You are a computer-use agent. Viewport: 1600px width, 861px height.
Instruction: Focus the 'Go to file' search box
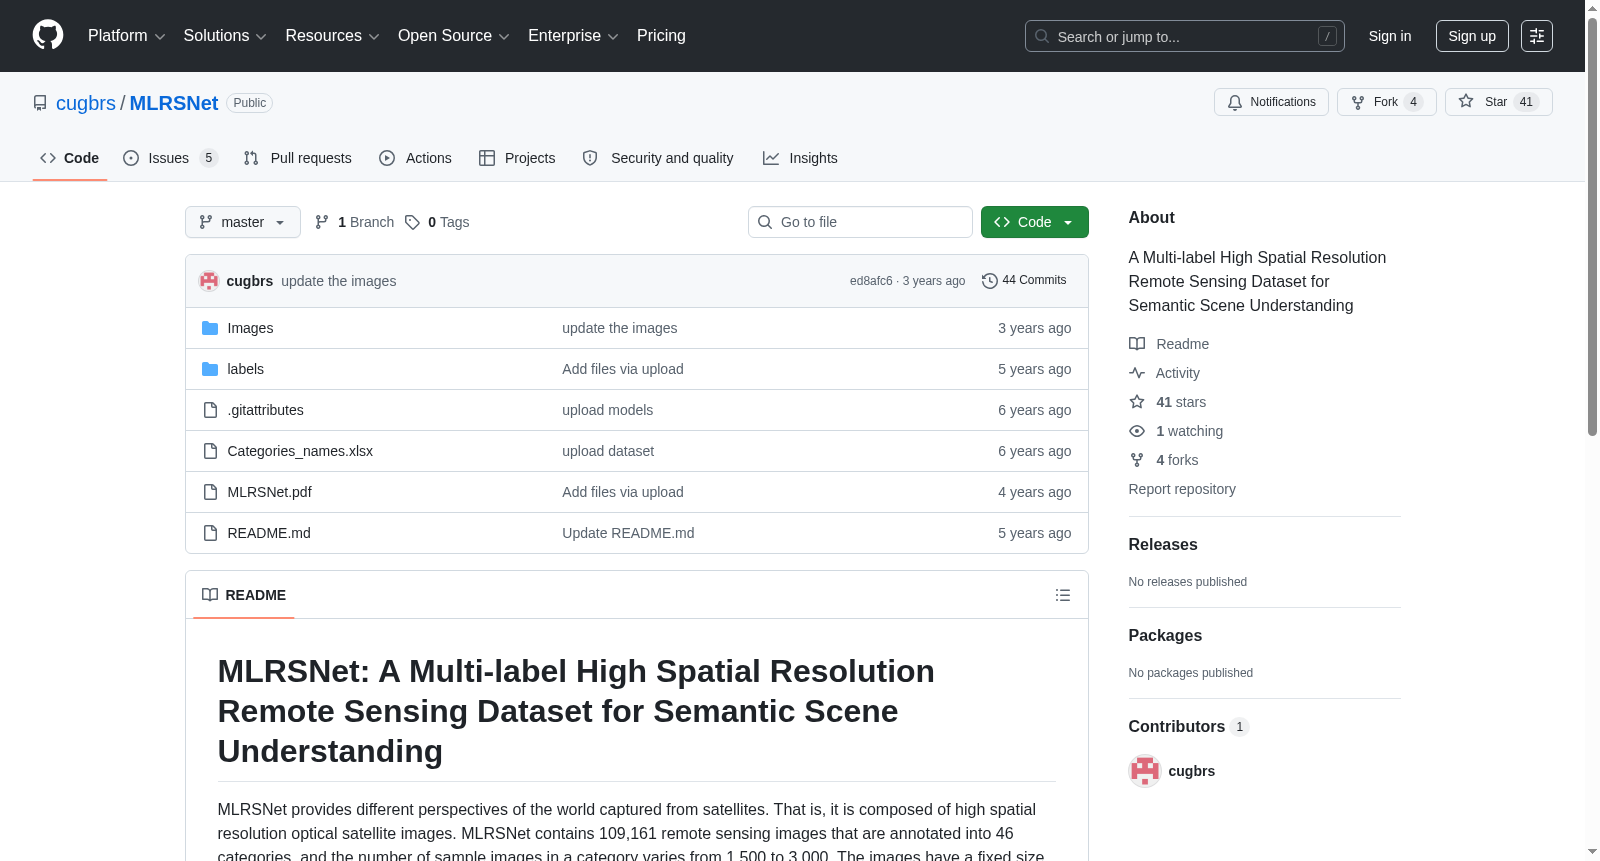click(x=860, y=222)
